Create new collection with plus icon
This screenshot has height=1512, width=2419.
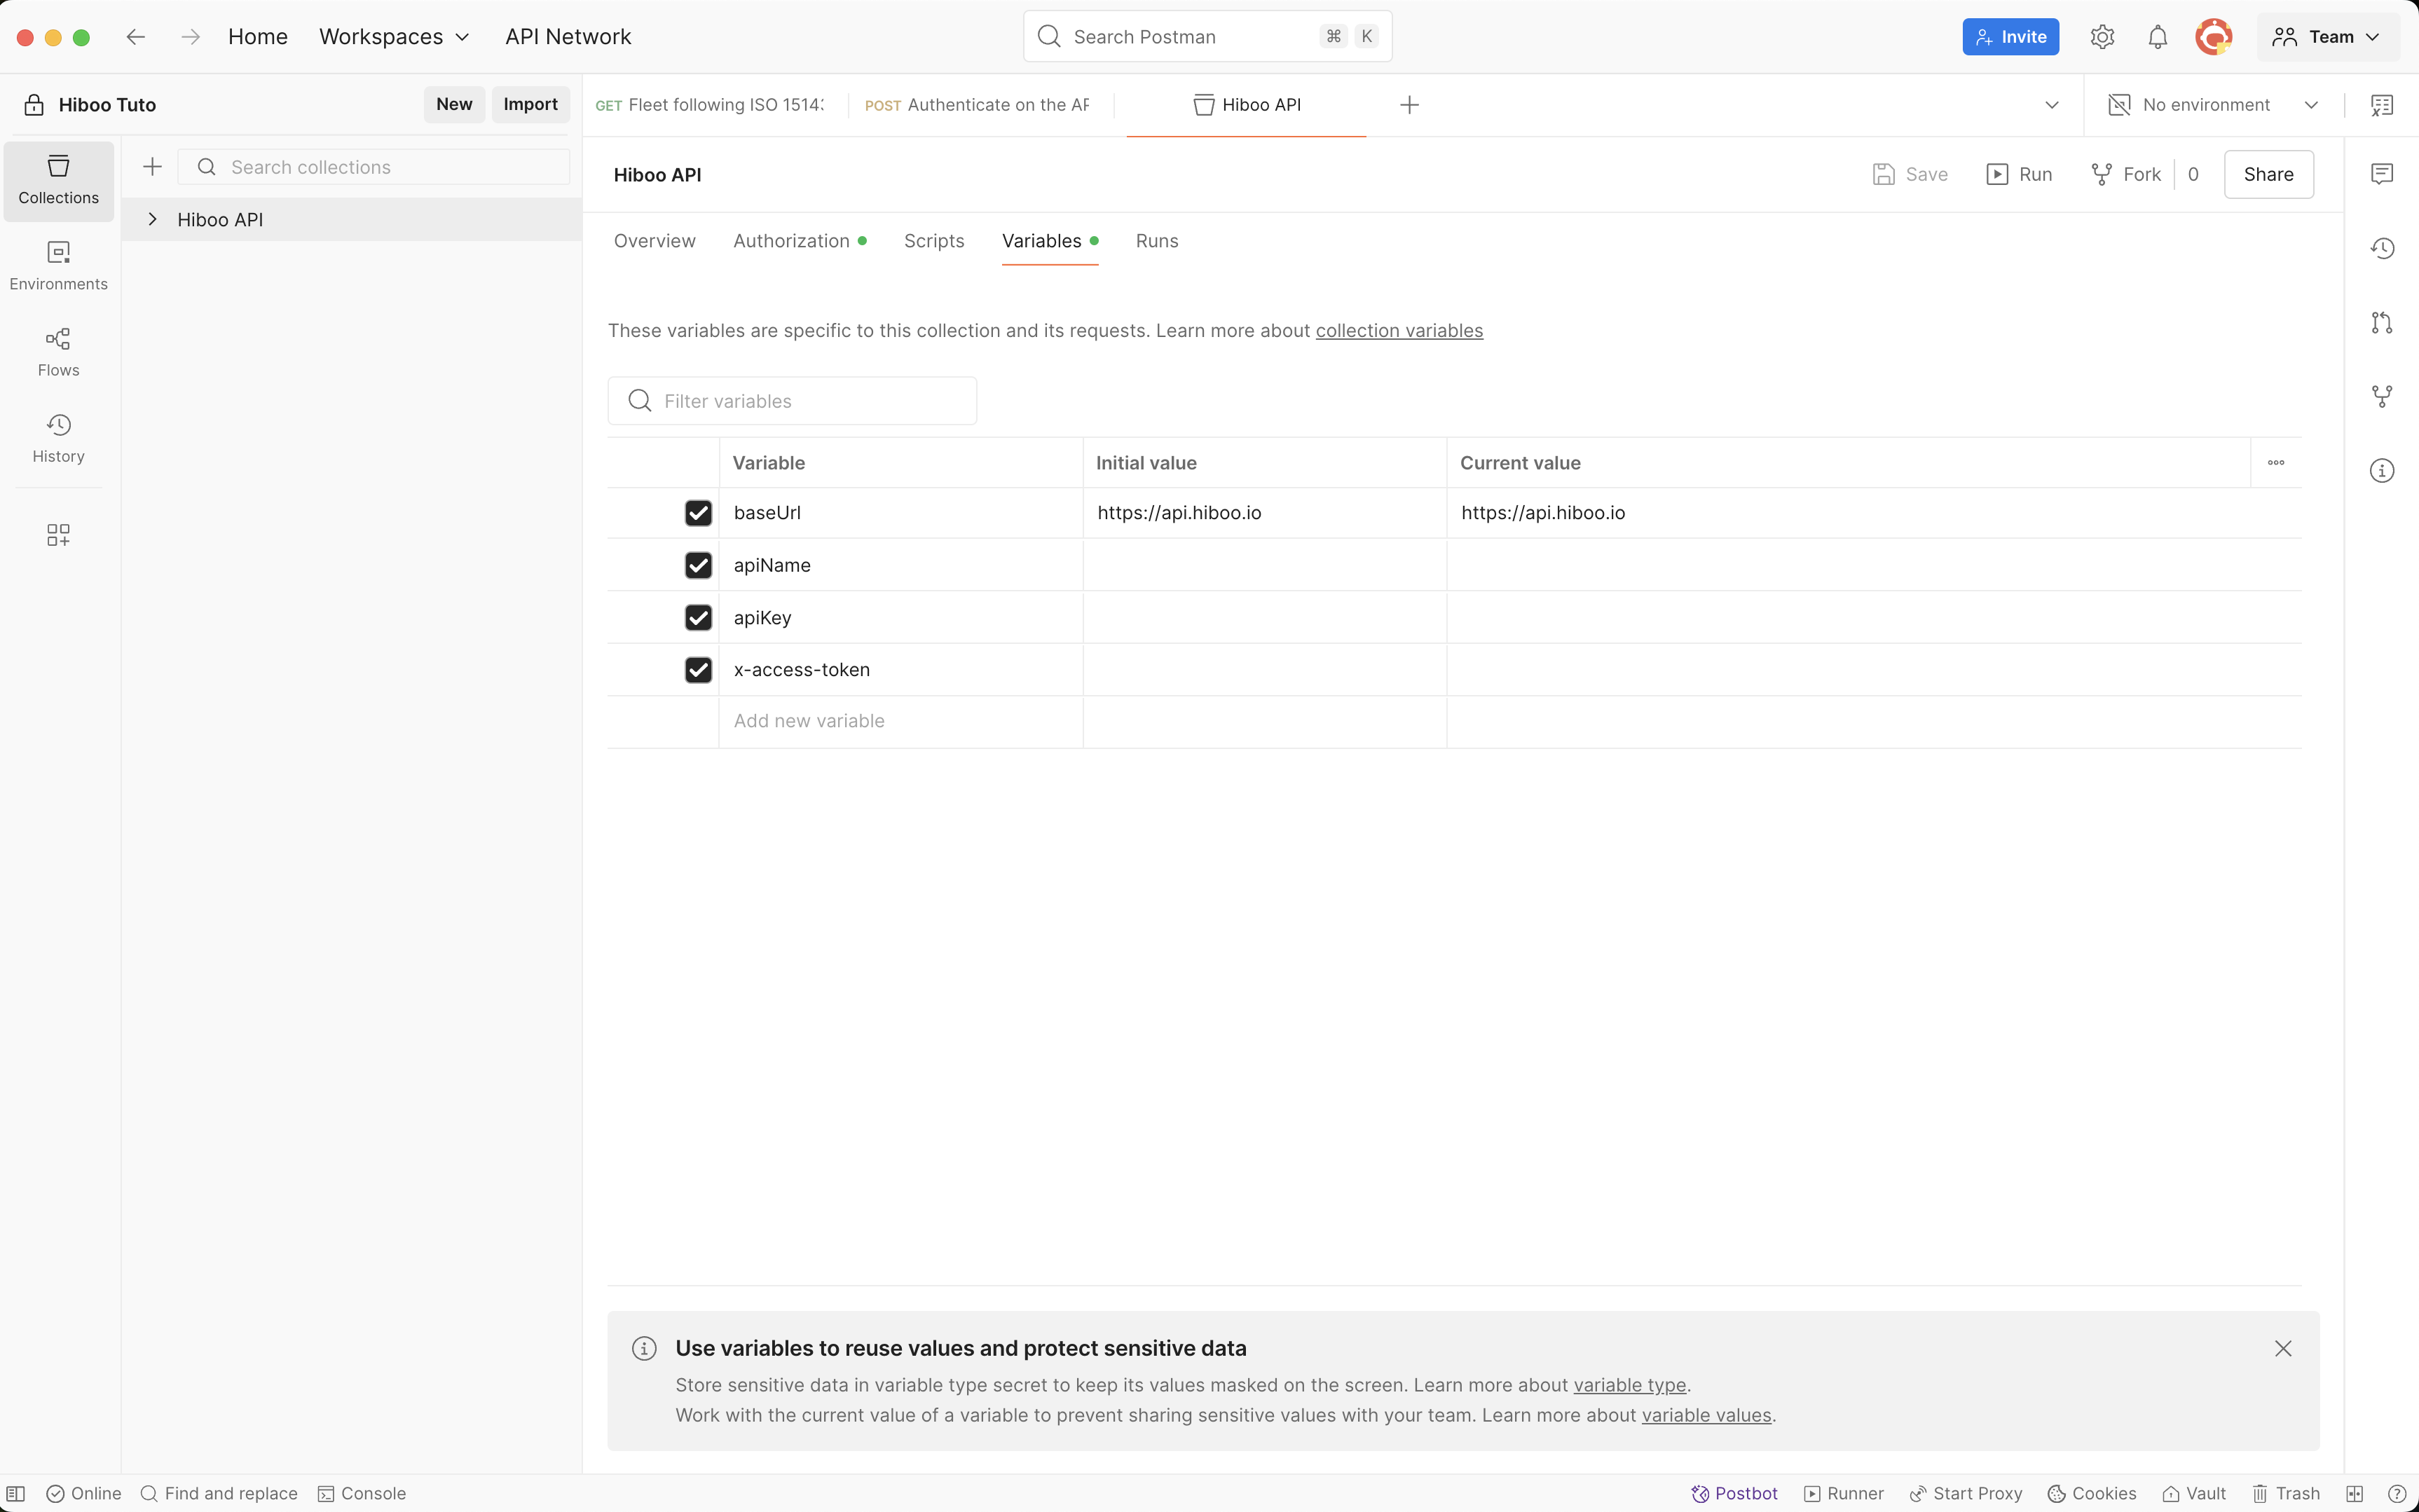tap(152, 167)
